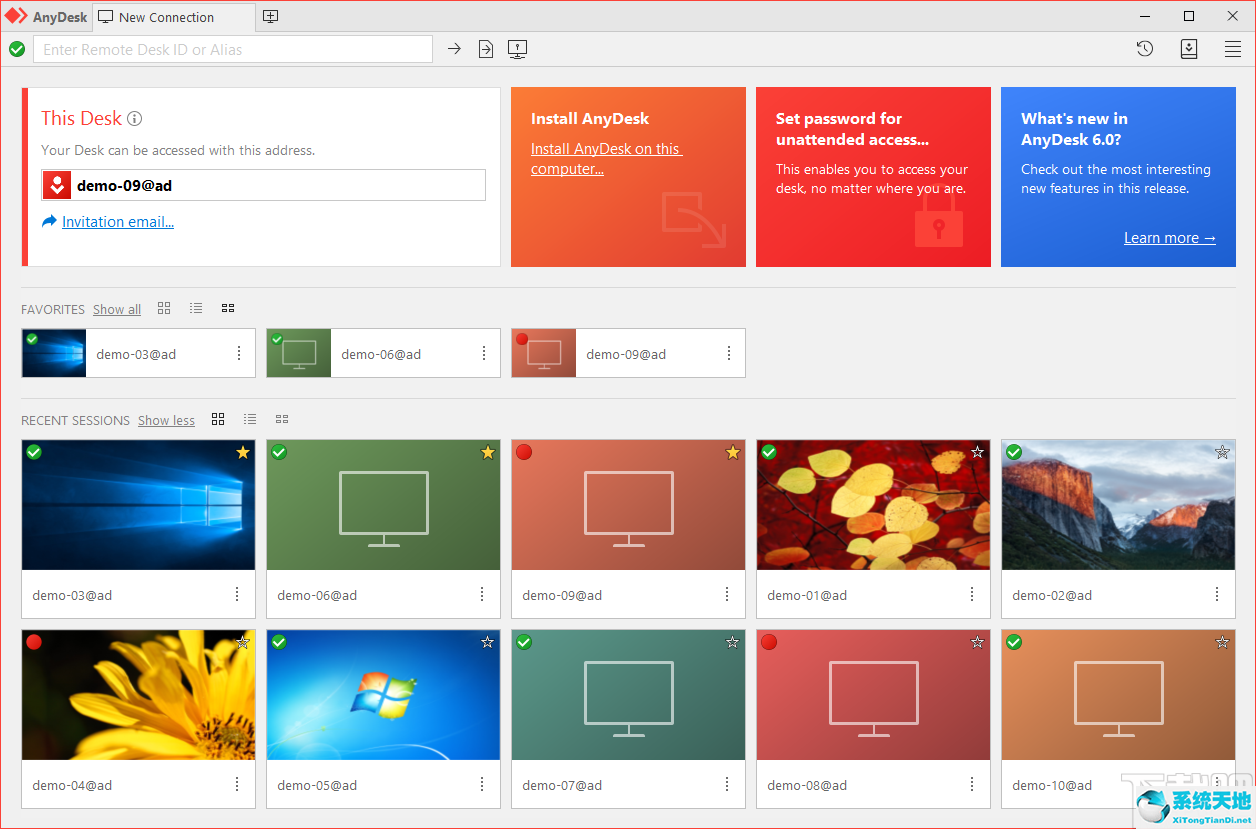This screenshot has height=829, width=1256.
Task: Click the connect arrow icon beside address field
Action: [454, 49]
